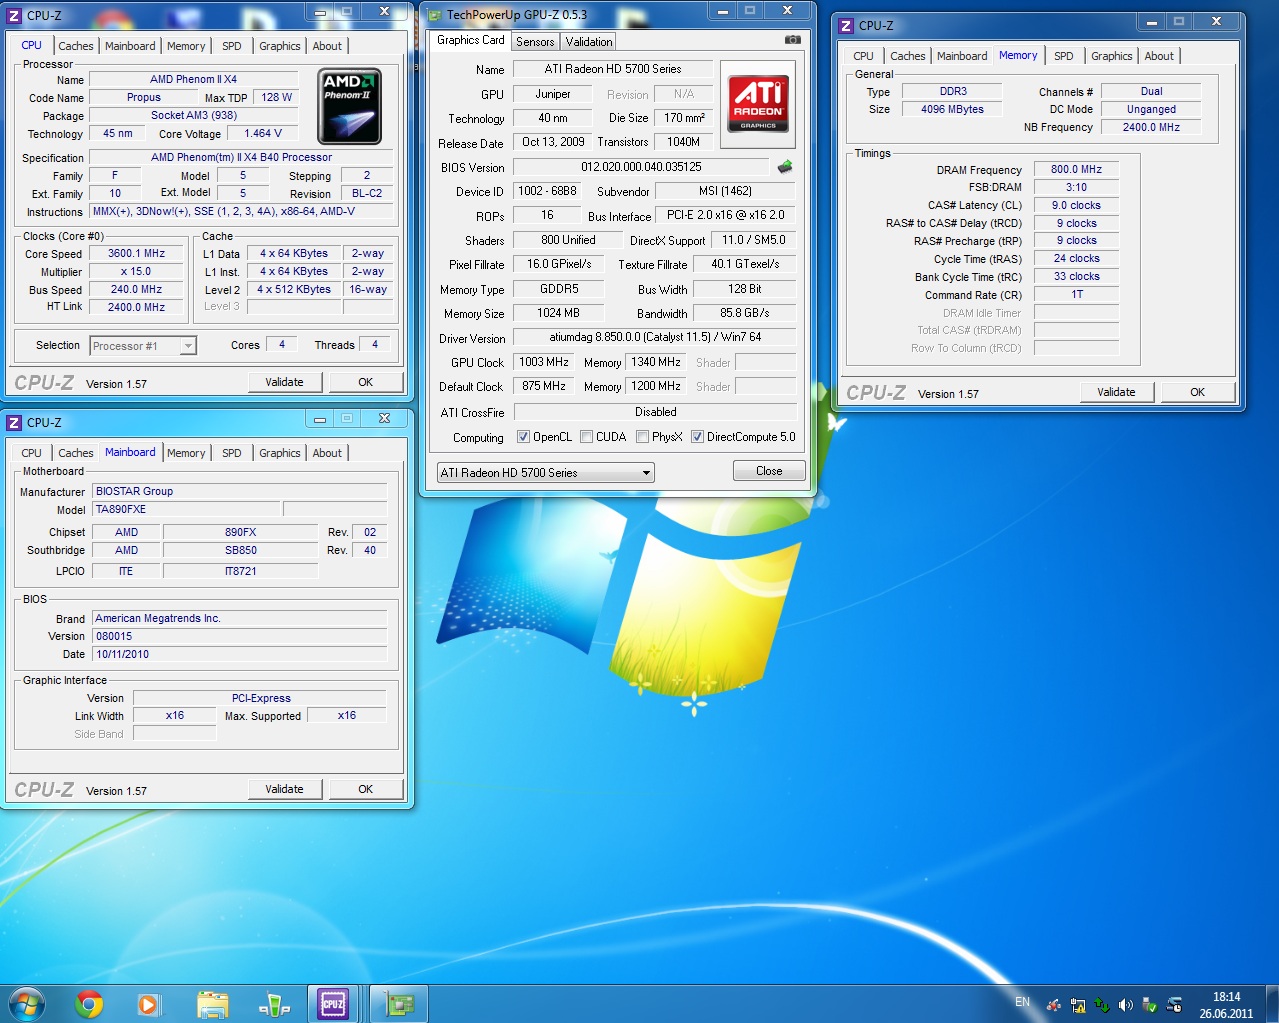
Task: Click Validate in the CPU-Z CPU window
Action: (x=284, y=382)
